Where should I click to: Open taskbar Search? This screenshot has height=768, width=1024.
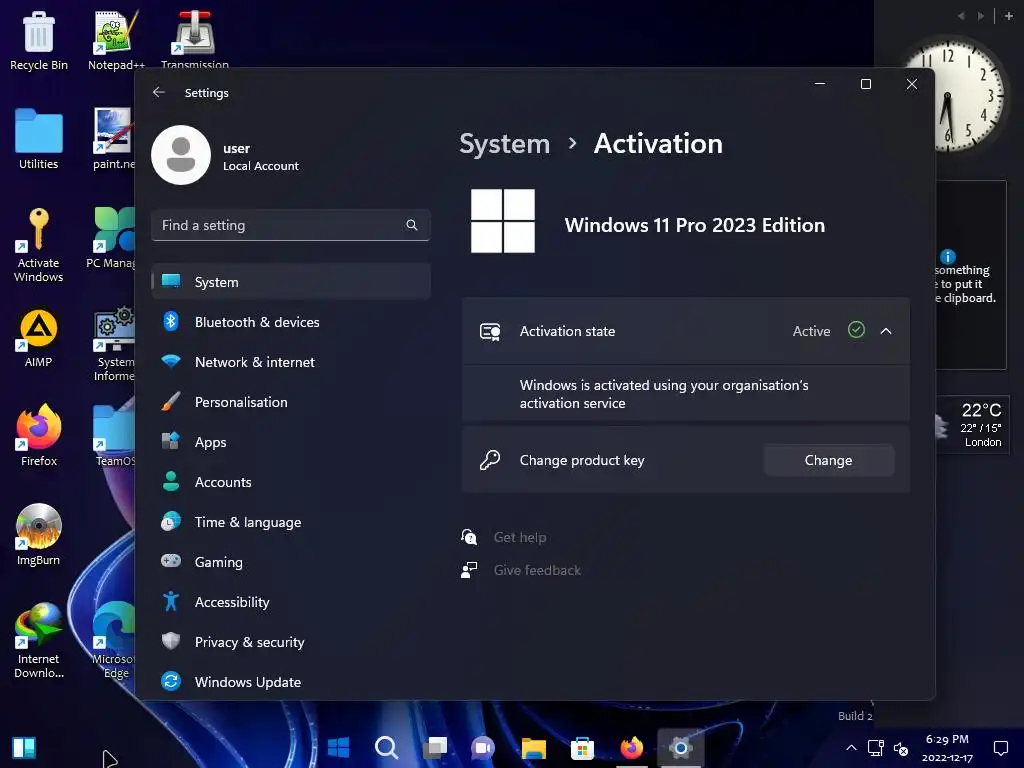pos(387,748)
